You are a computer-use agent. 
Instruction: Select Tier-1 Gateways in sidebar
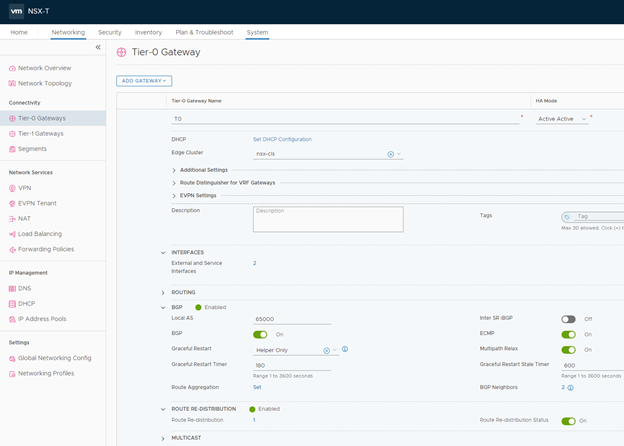41,134
